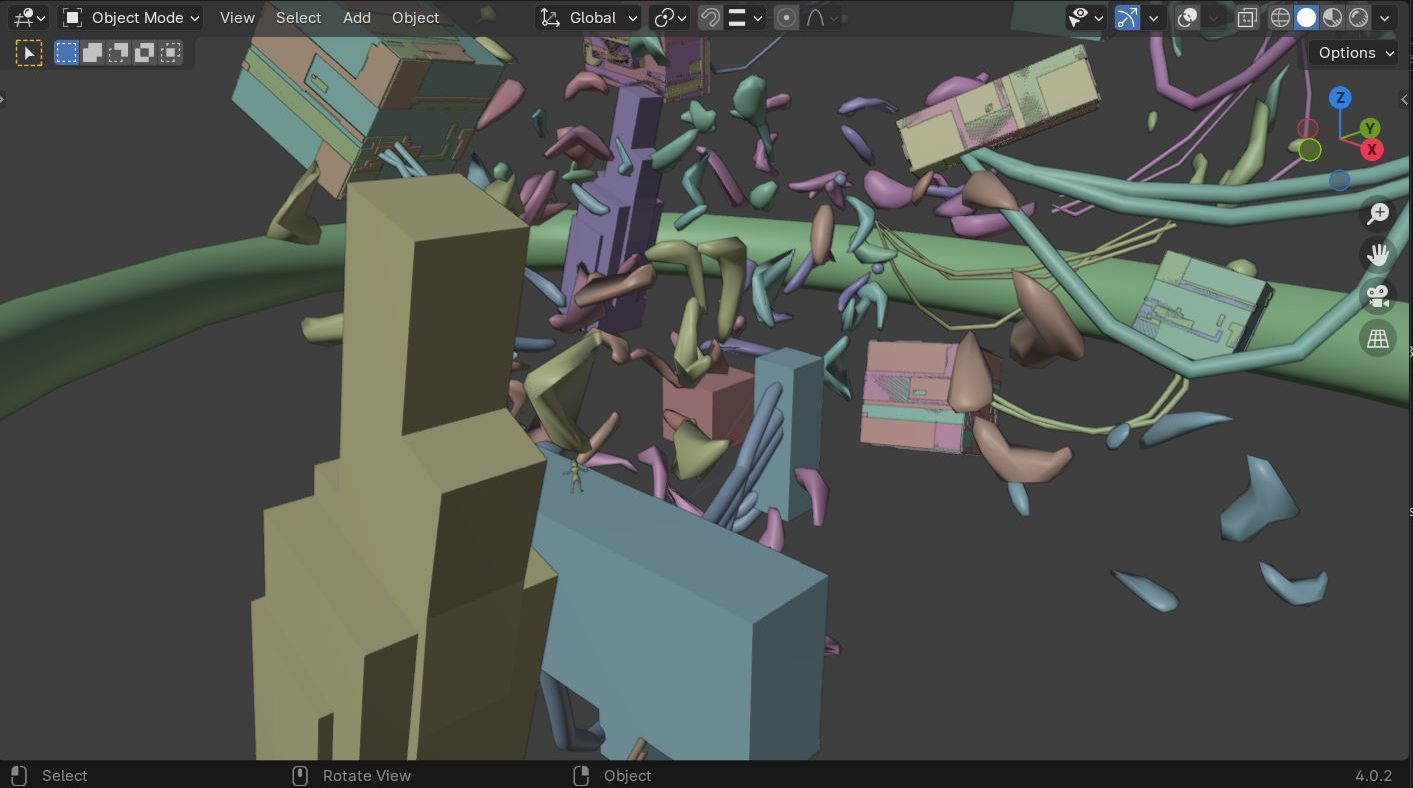Open the Add menu
The width and height of the screenshot is (1413, 788).
tap(356, 18)
